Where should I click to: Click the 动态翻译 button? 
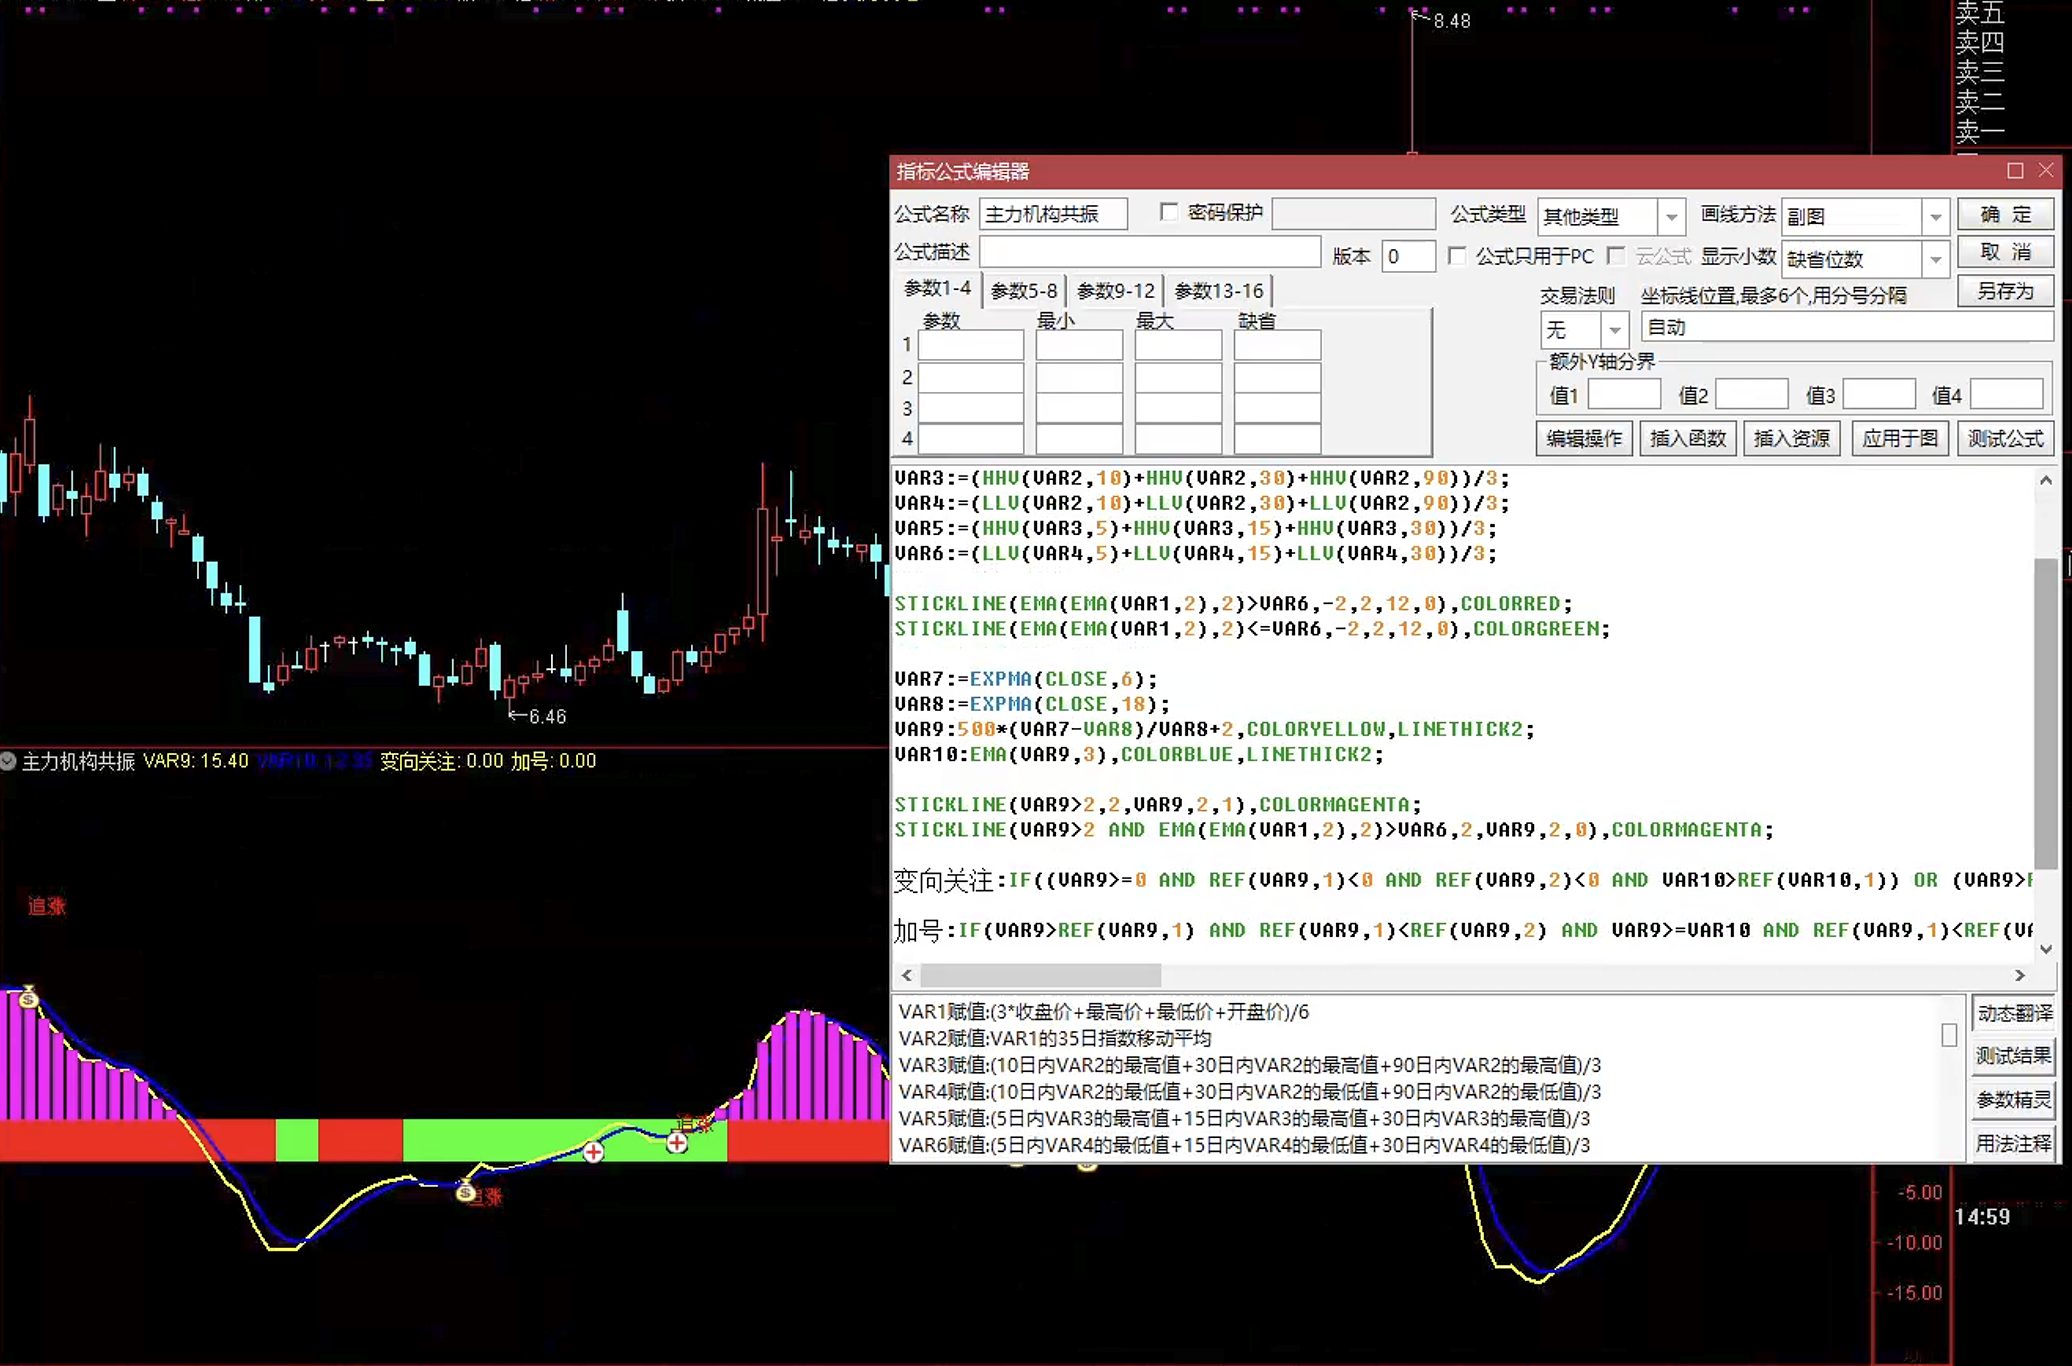2013,1013
